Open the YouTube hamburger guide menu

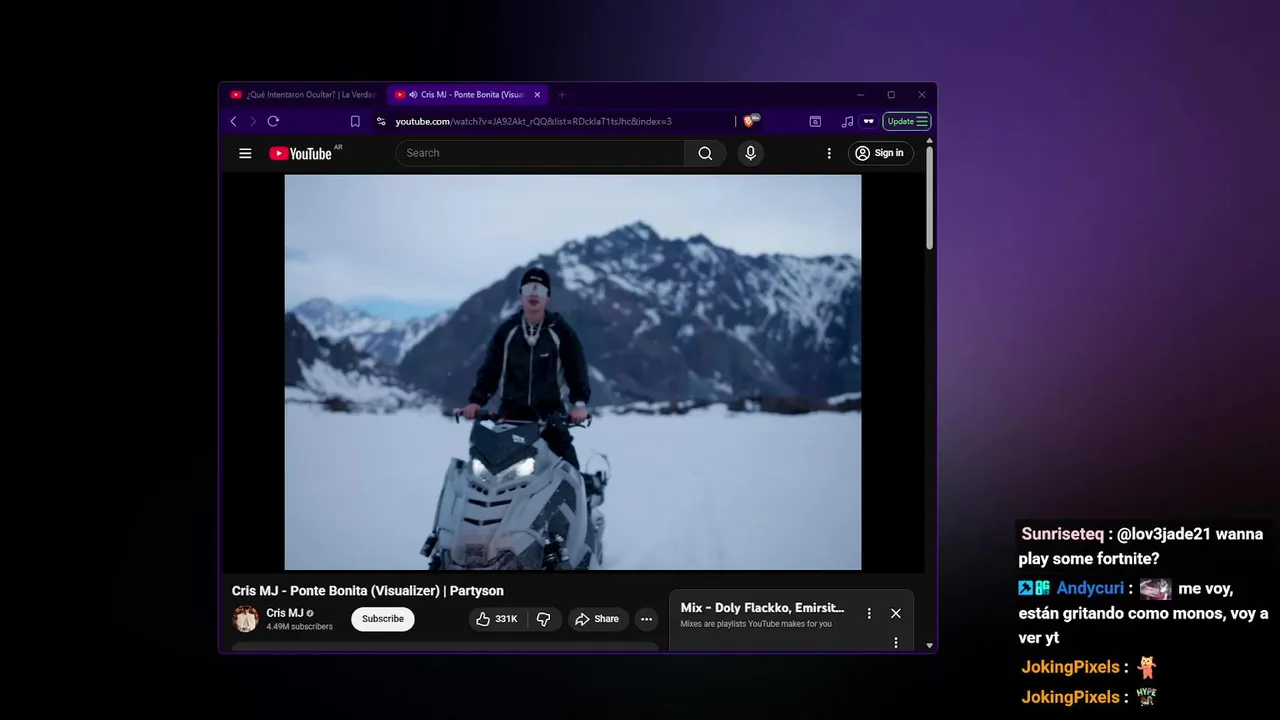pyautogui.click(x=245, y=153)
